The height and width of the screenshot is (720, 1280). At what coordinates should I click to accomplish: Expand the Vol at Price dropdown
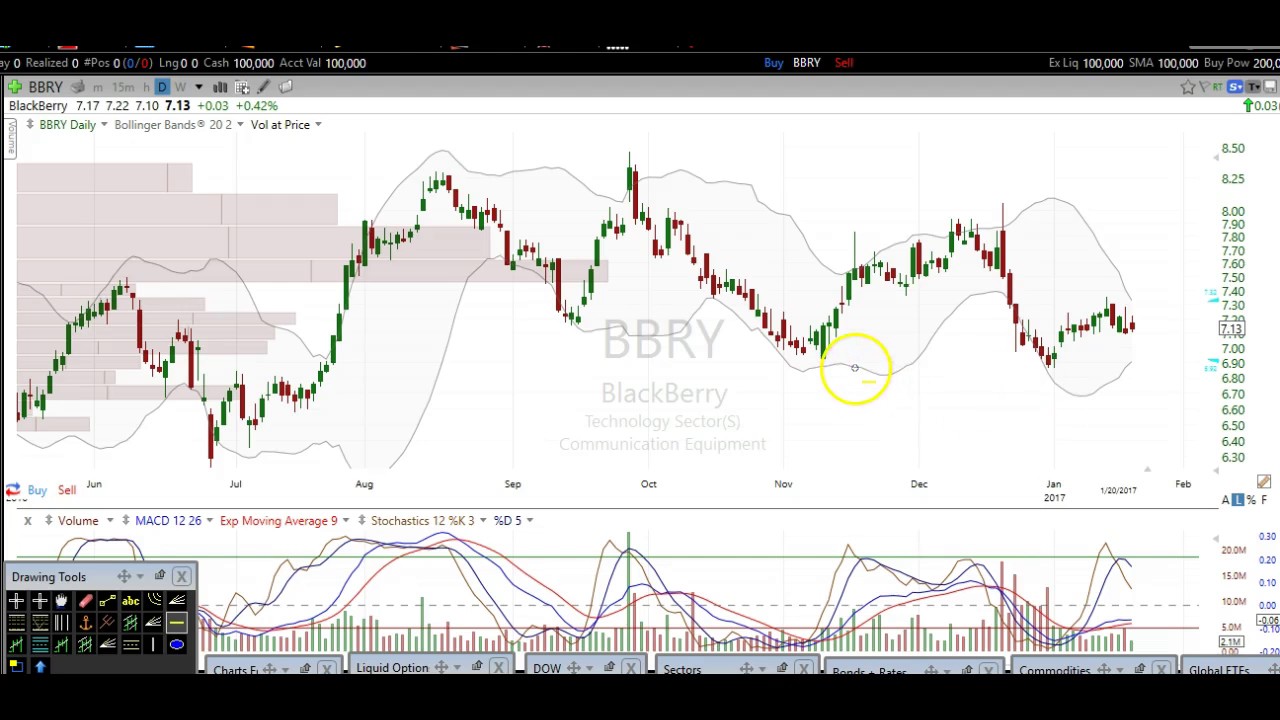pos(317,125)
